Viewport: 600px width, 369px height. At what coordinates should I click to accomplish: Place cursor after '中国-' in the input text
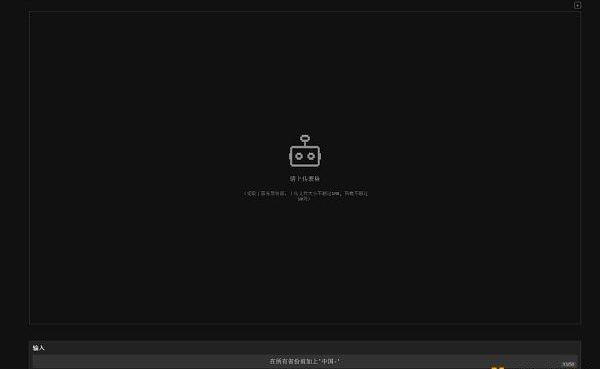pyautogui.click(x=337, y=361)
